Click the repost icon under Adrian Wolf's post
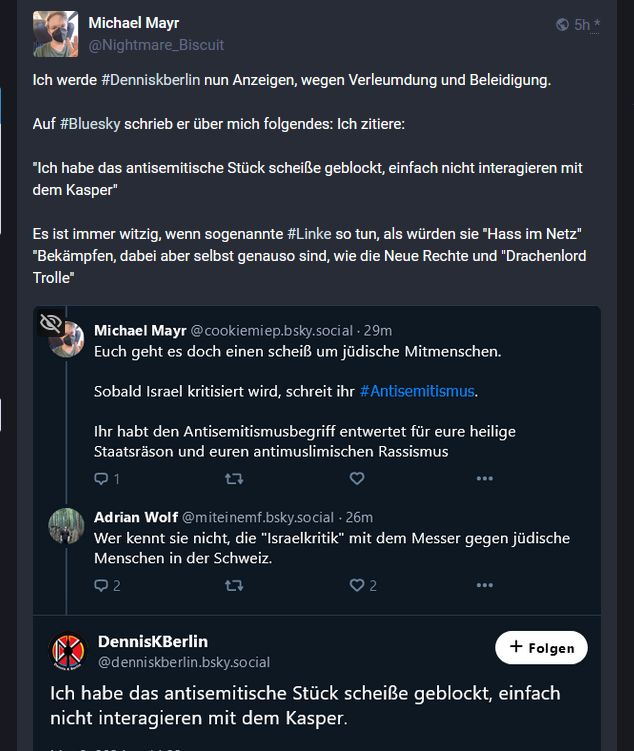634x751 pixels. 234,585
